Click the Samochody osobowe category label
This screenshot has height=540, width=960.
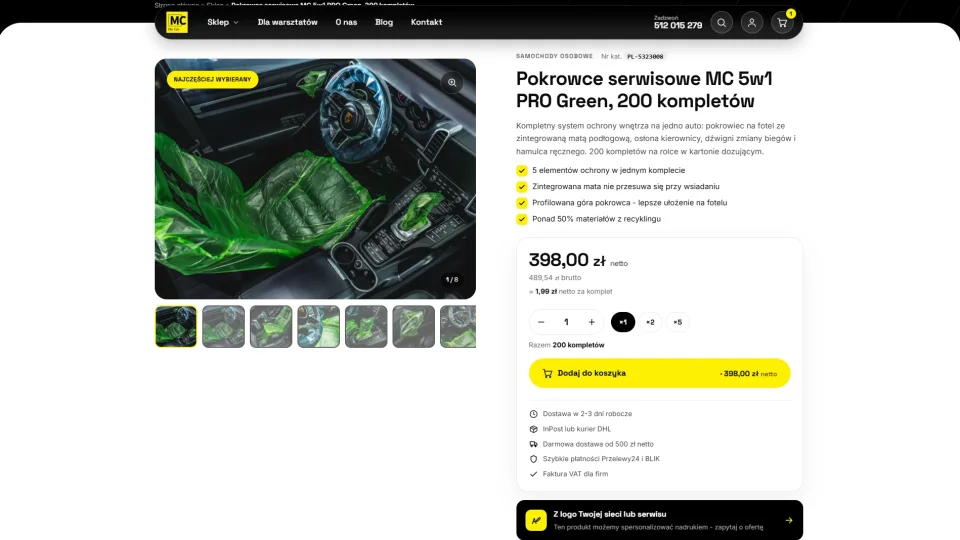[554, 56]
